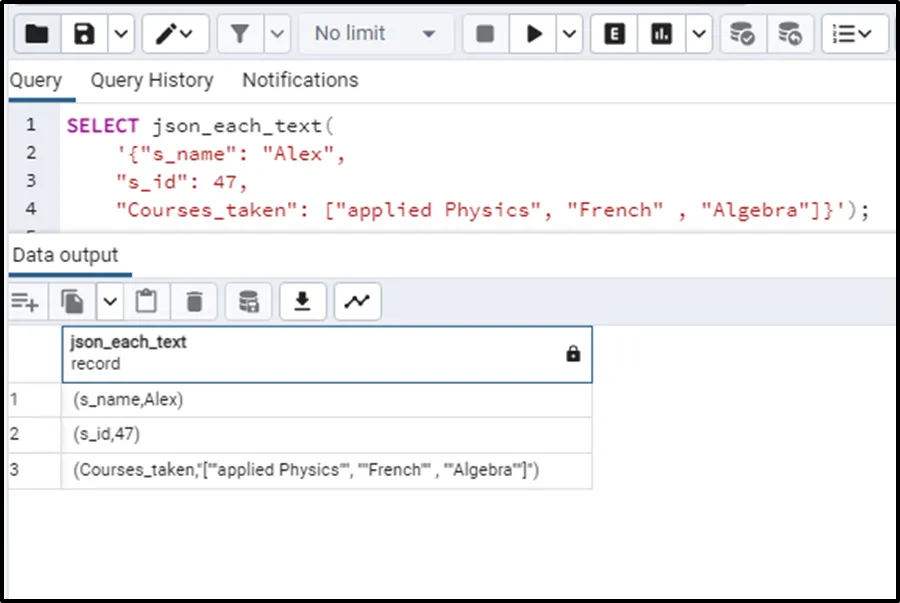This screenshot has width=900, height=603.
Task: Switch to the Query History tab
Action: coord(151,80)
